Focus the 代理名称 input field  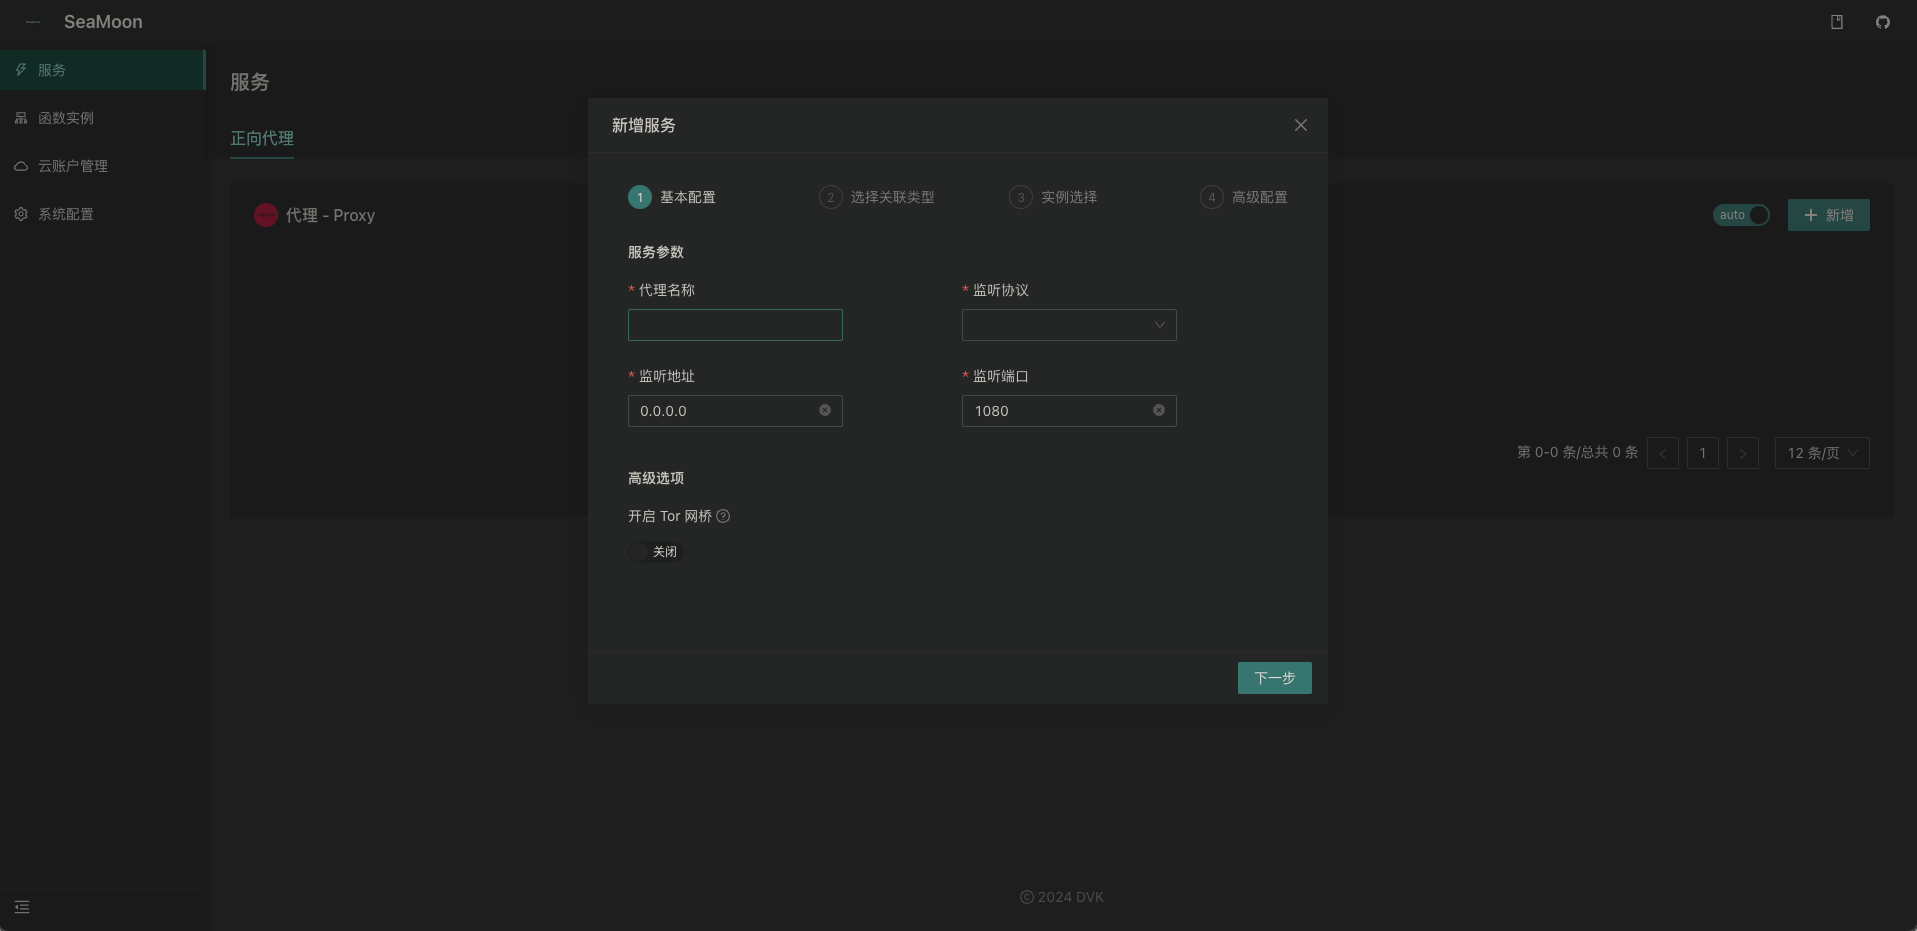coord(735,325)
